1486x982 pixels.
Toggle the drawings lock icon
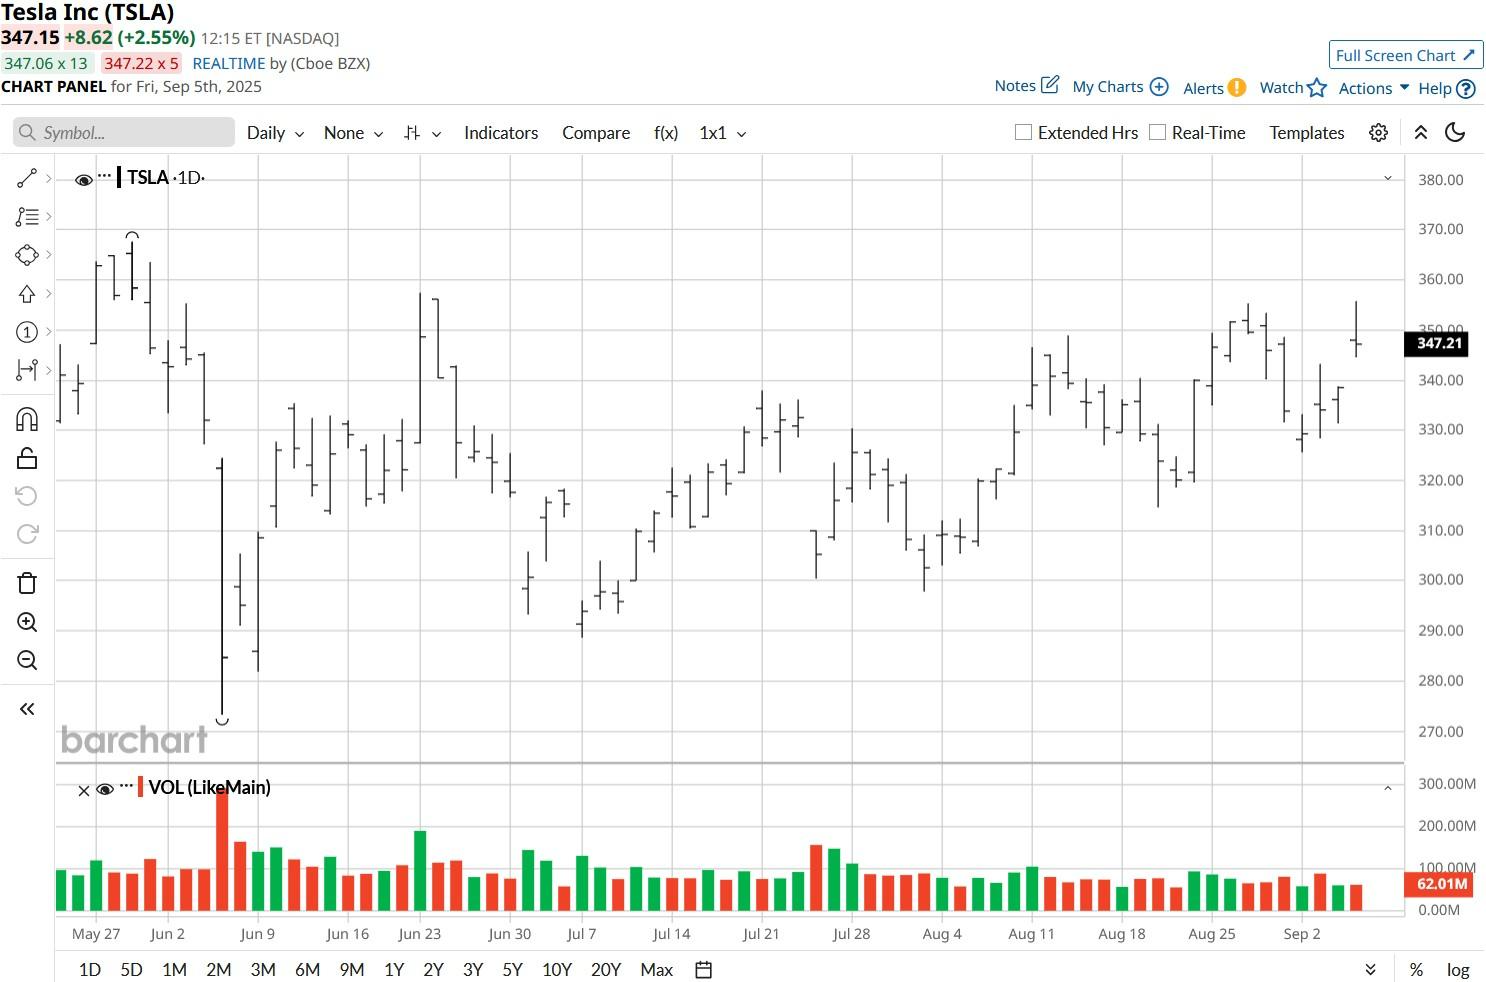coord(27,458)
